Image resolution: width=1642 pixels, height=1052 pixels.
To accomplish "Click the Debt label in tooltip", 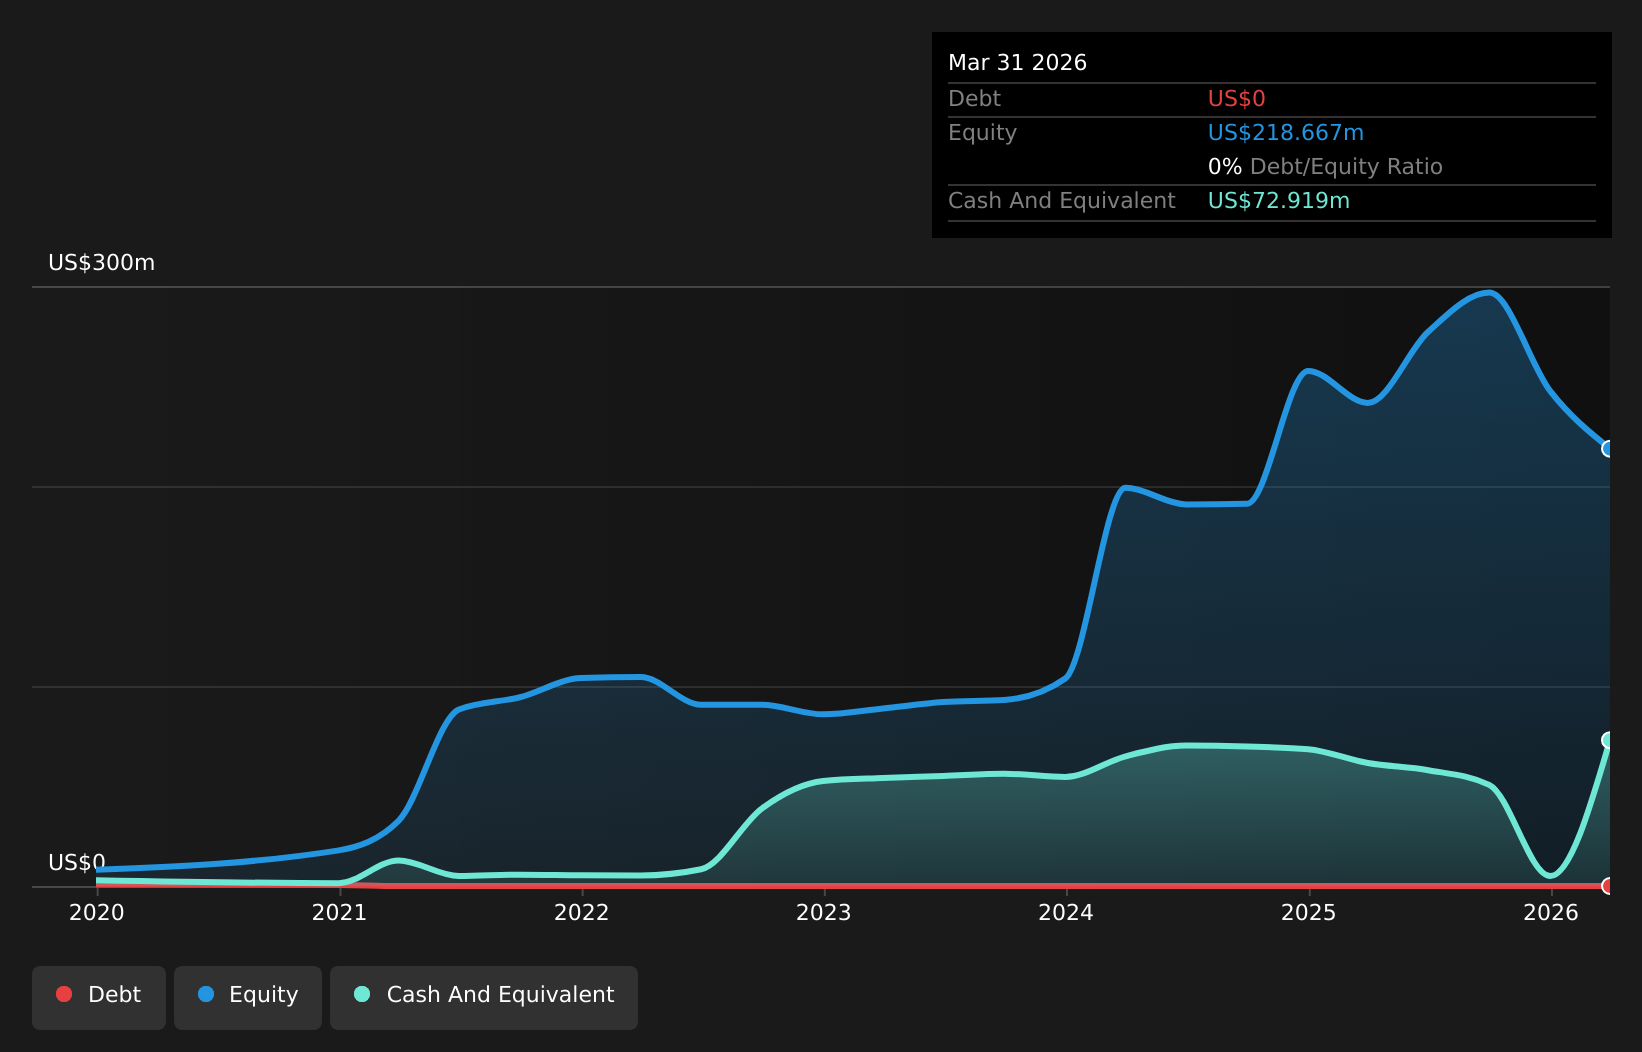I will tap(974, 99).
